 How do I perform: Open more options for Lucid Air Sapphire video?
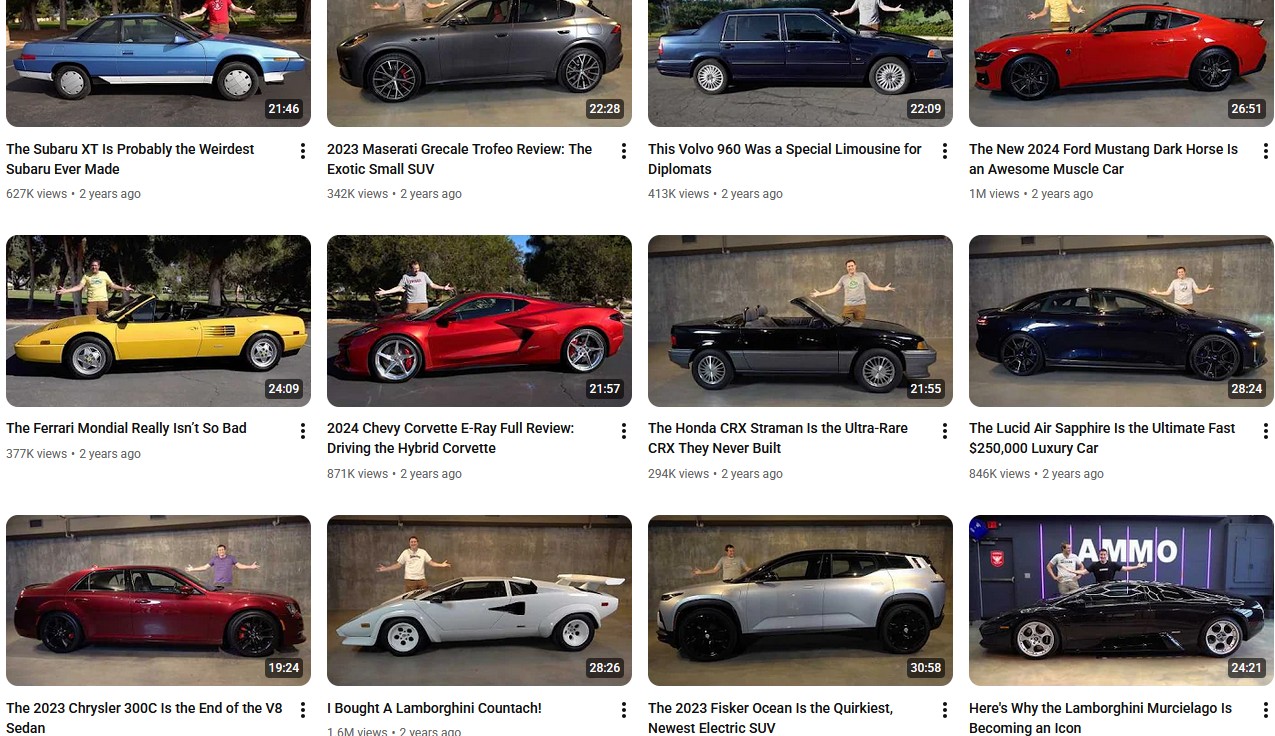coord(1265,431)
